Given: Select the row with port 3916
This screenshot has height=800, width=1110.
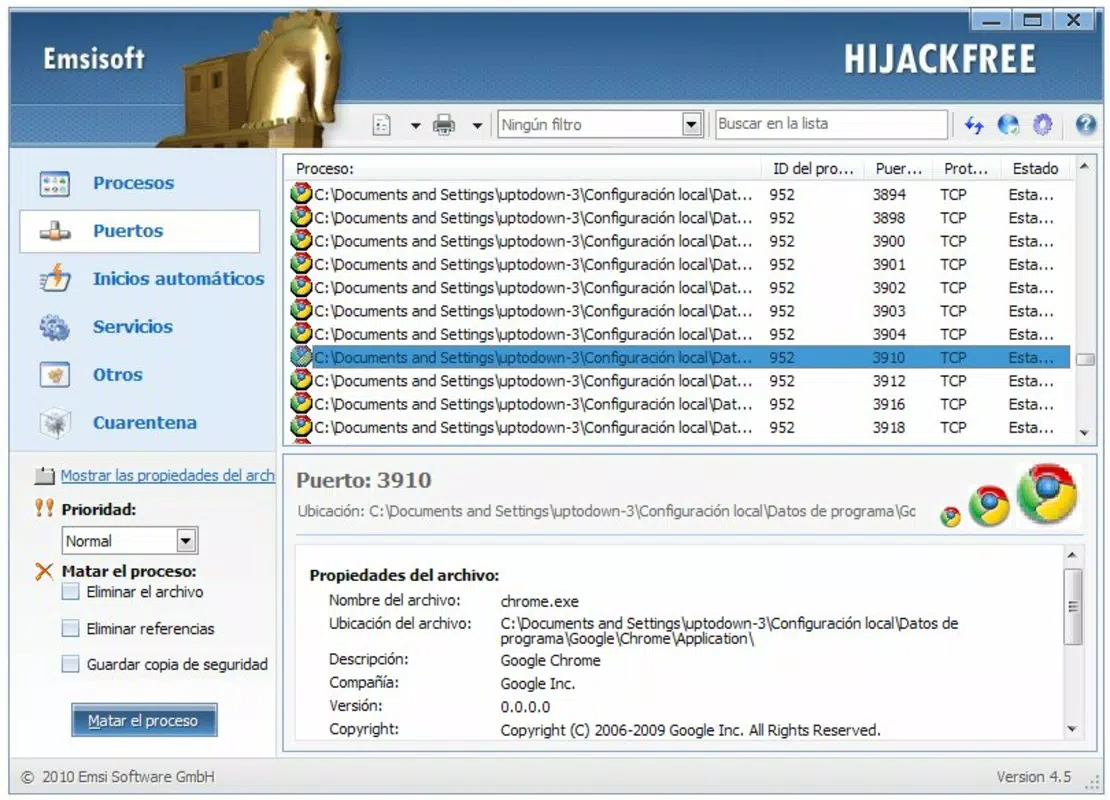Looking at the screenshot, I should [x=680, y=404].
